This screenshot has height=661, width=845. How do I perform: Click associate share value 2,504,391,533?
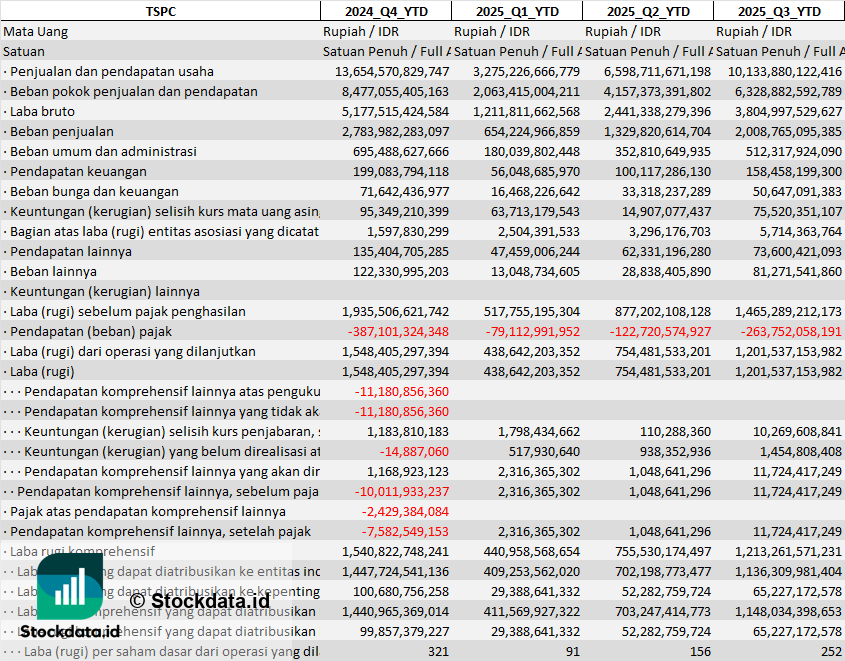[538, 231]
